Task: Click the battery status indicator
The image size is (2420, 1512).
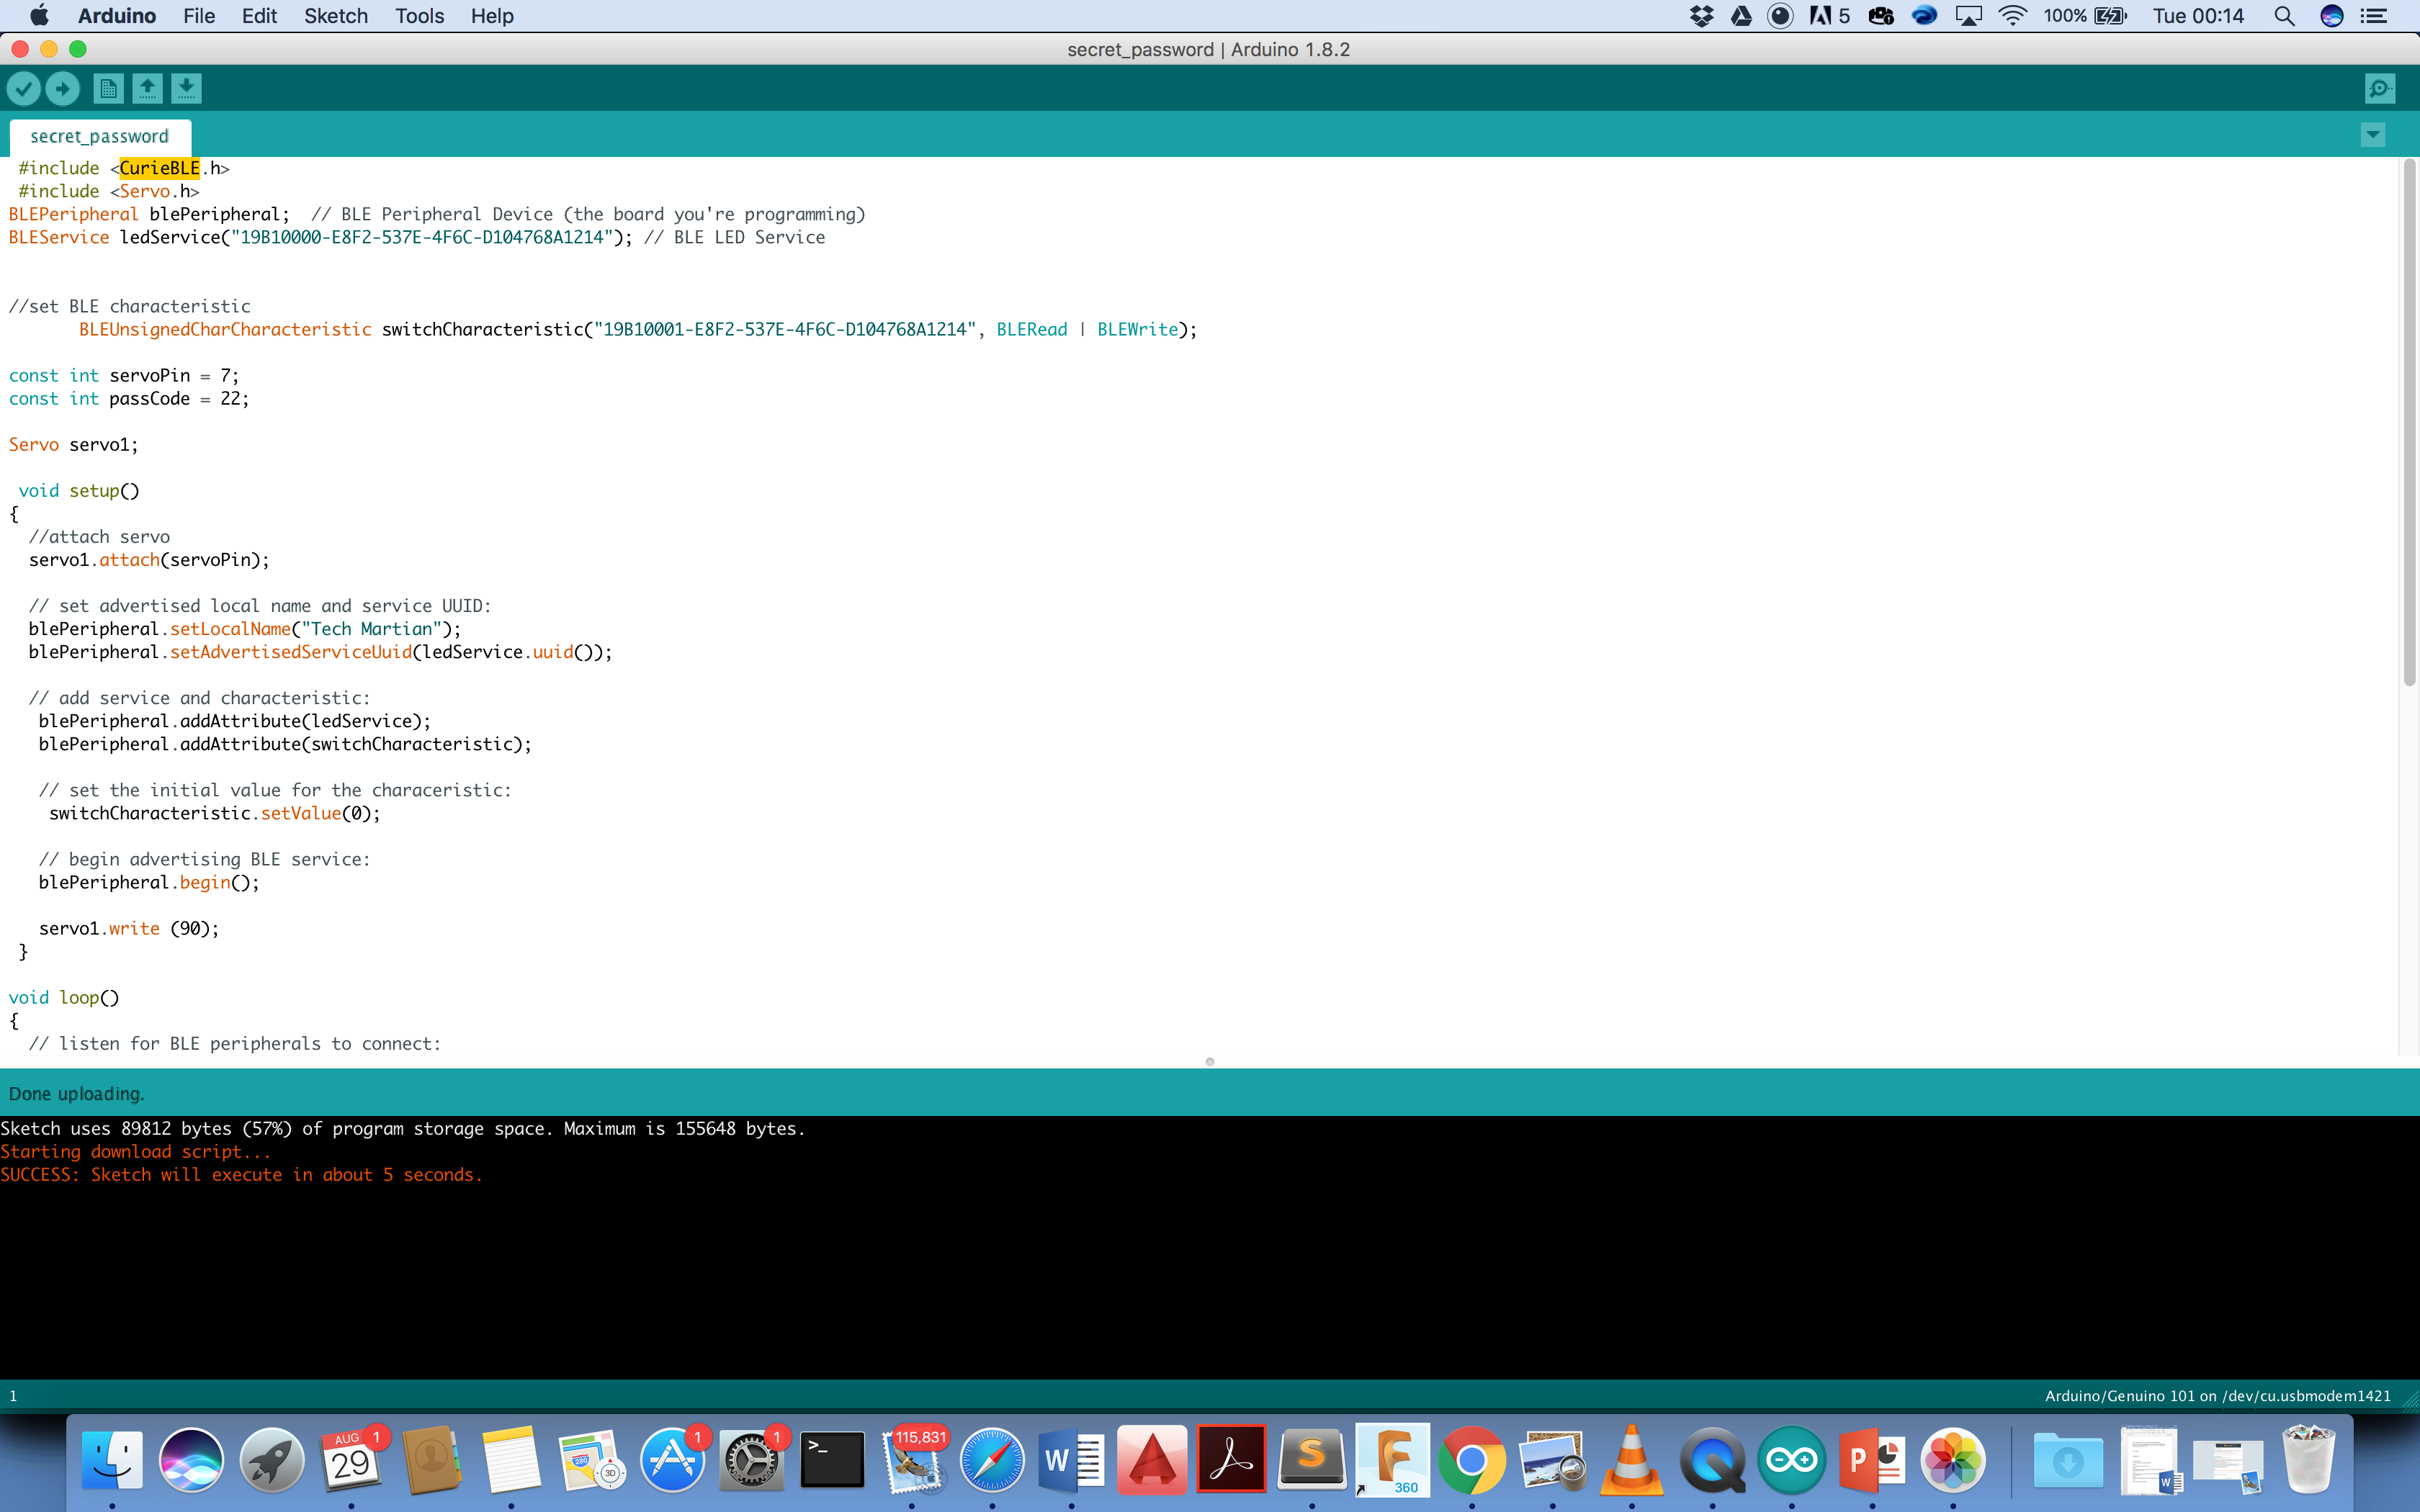Action: [2085, 16]
